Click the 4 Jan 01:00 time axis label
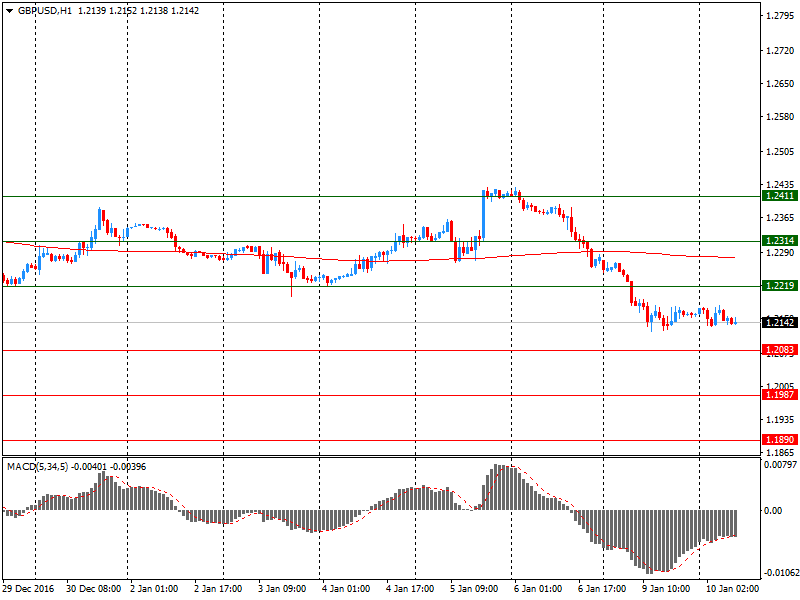800x600 pixels. pyautogui.click(x=346, y=589)
